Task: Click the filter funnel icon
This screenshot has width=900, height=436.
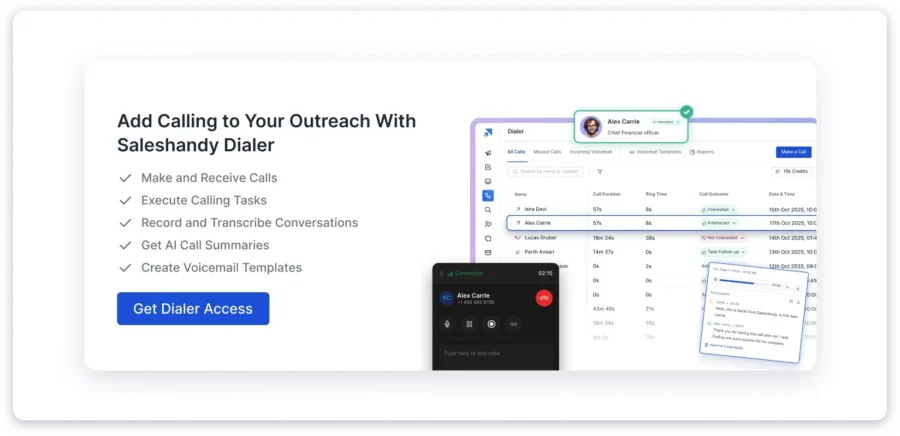Action: pos(599,172)
